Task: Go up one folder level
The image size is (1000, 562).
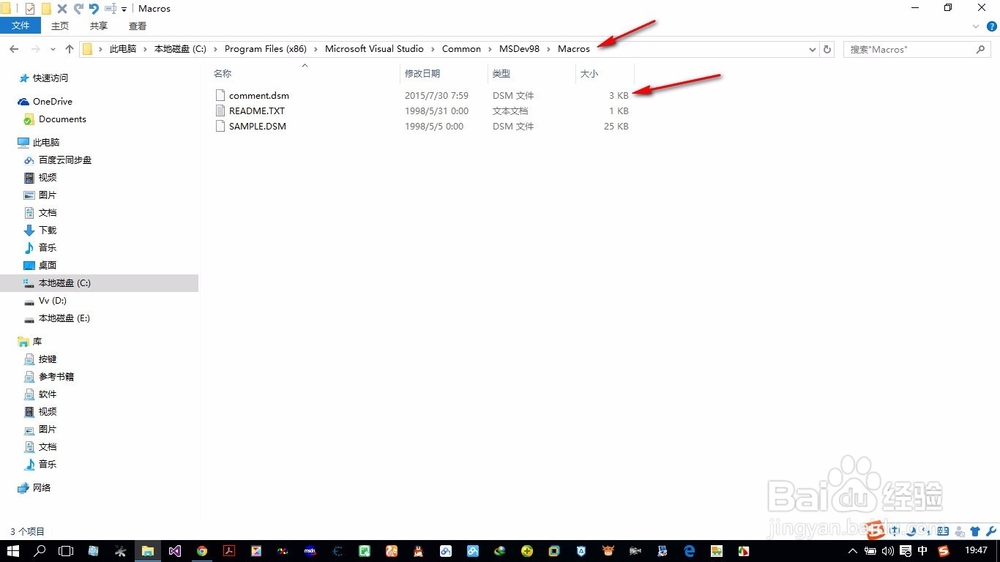Action: 69,49
